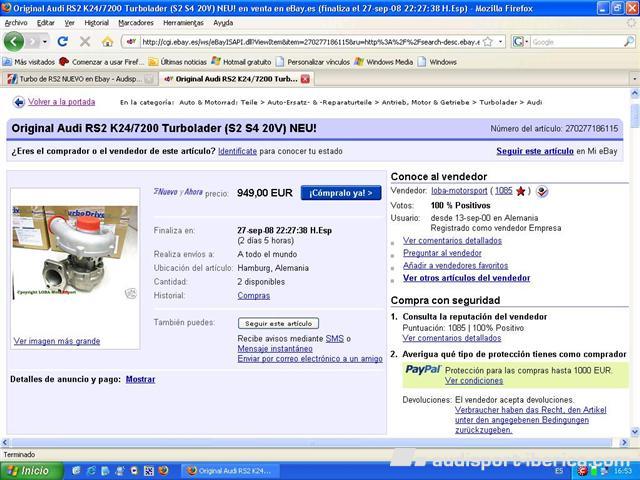Click the horizontal scrollbar right arrow
Viewport: 640px width, 480px height.
(624, 442)
